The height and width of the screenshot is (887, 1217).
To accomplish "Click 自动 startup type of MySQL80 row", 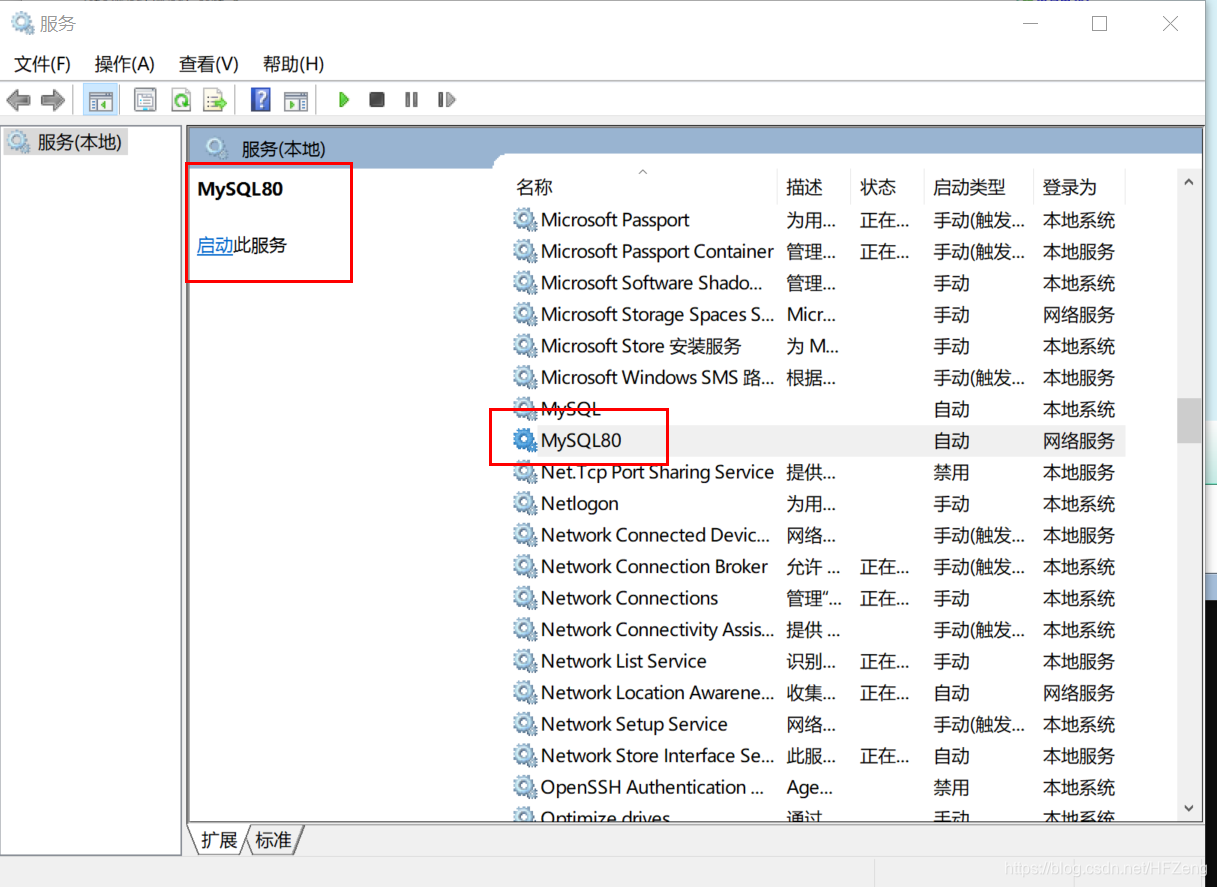I will point(951,440).
